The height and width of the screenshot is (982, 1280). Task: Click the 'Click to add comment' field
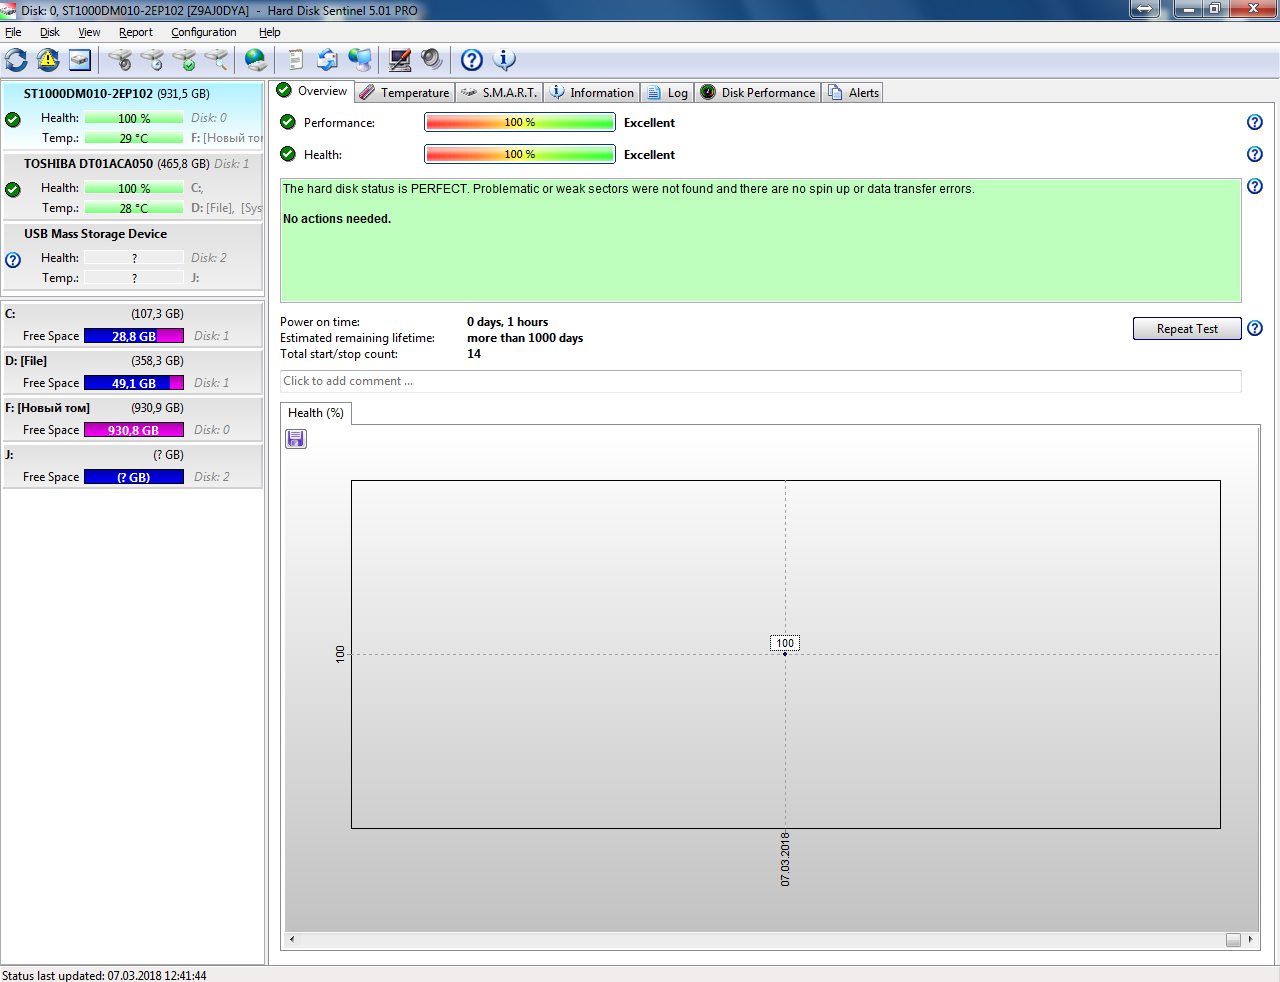coord(760,381)
